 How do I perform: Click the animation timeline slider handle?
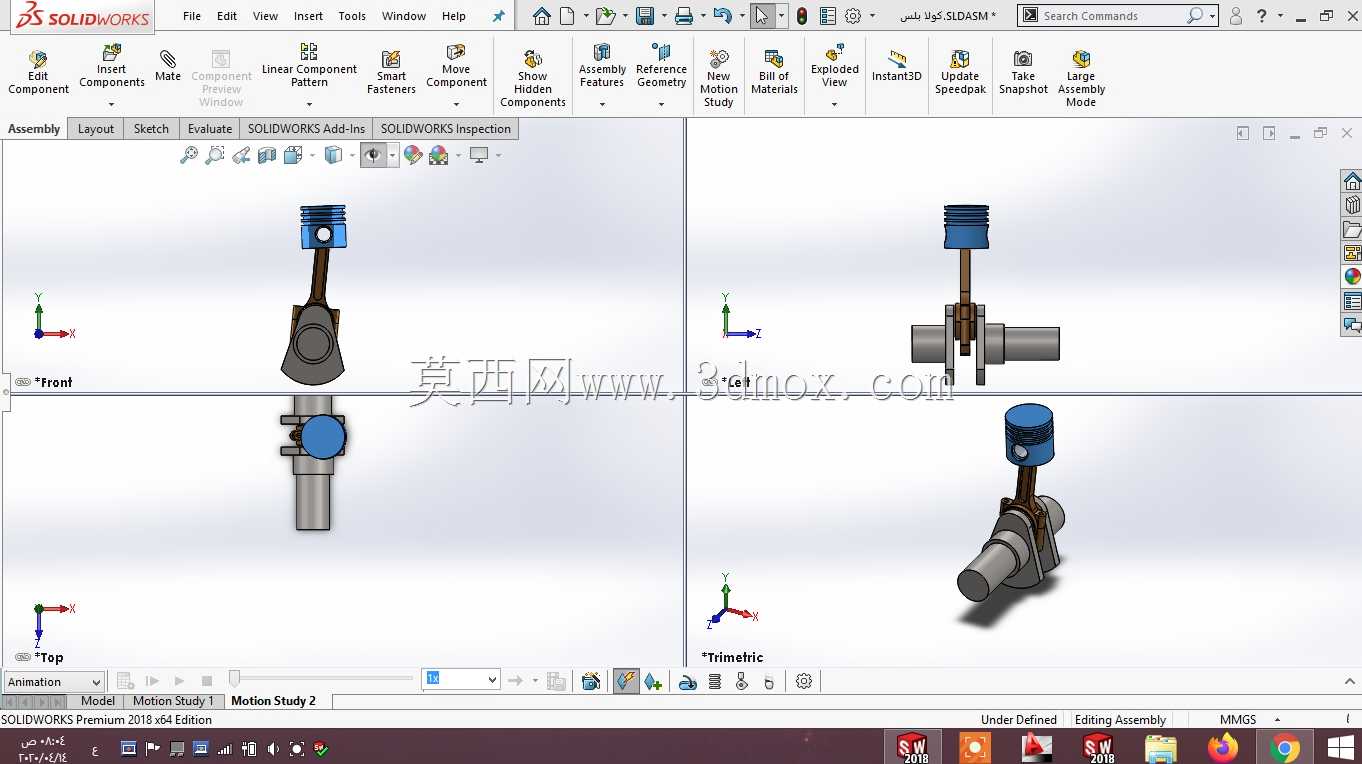click(x=234, y=678)
